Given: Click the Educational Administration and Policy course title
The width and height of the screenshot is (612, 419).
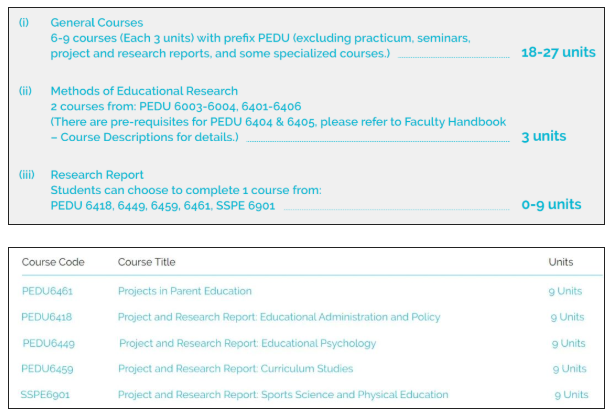Looking at the screenshot, I should coord(279,317).
